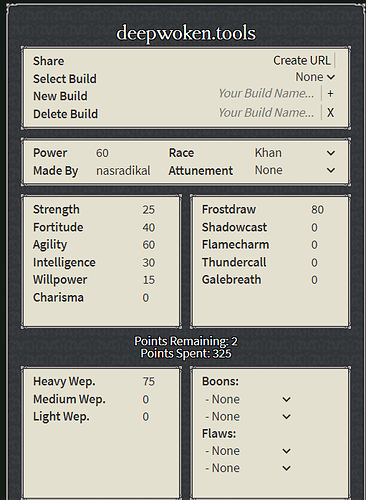This screenshot has width=366, height=500.
Task: Click the X icon to delete build
Action: 330,113
